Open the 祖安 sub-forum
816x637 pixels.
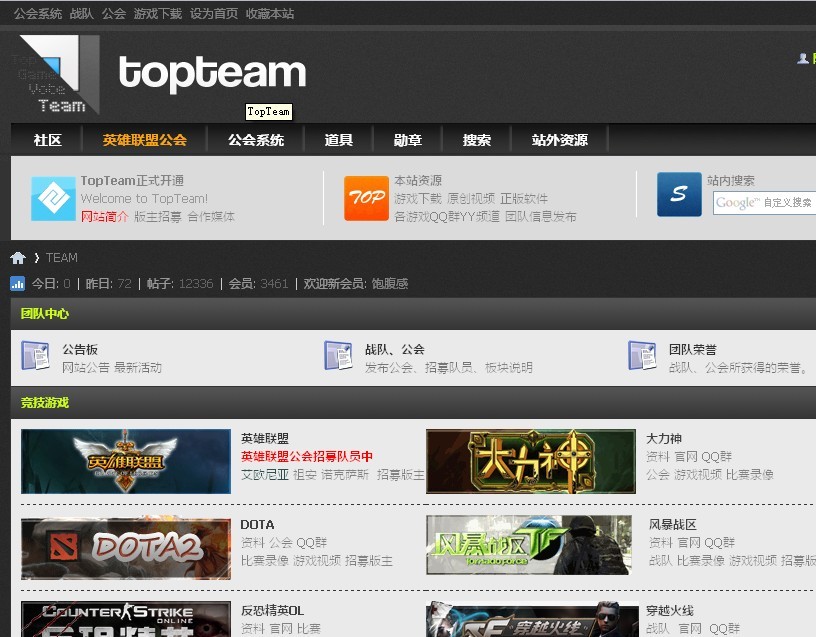coord(305,475)
